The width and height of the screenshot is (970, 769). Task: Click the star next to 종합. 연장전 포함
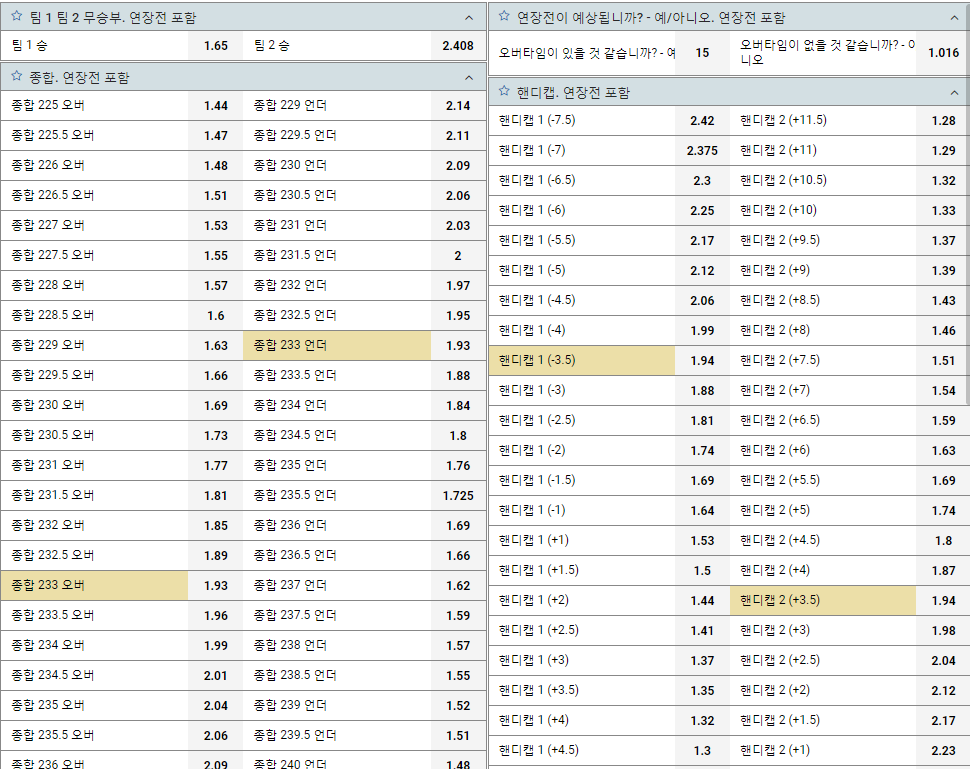(x=17, y=77)
